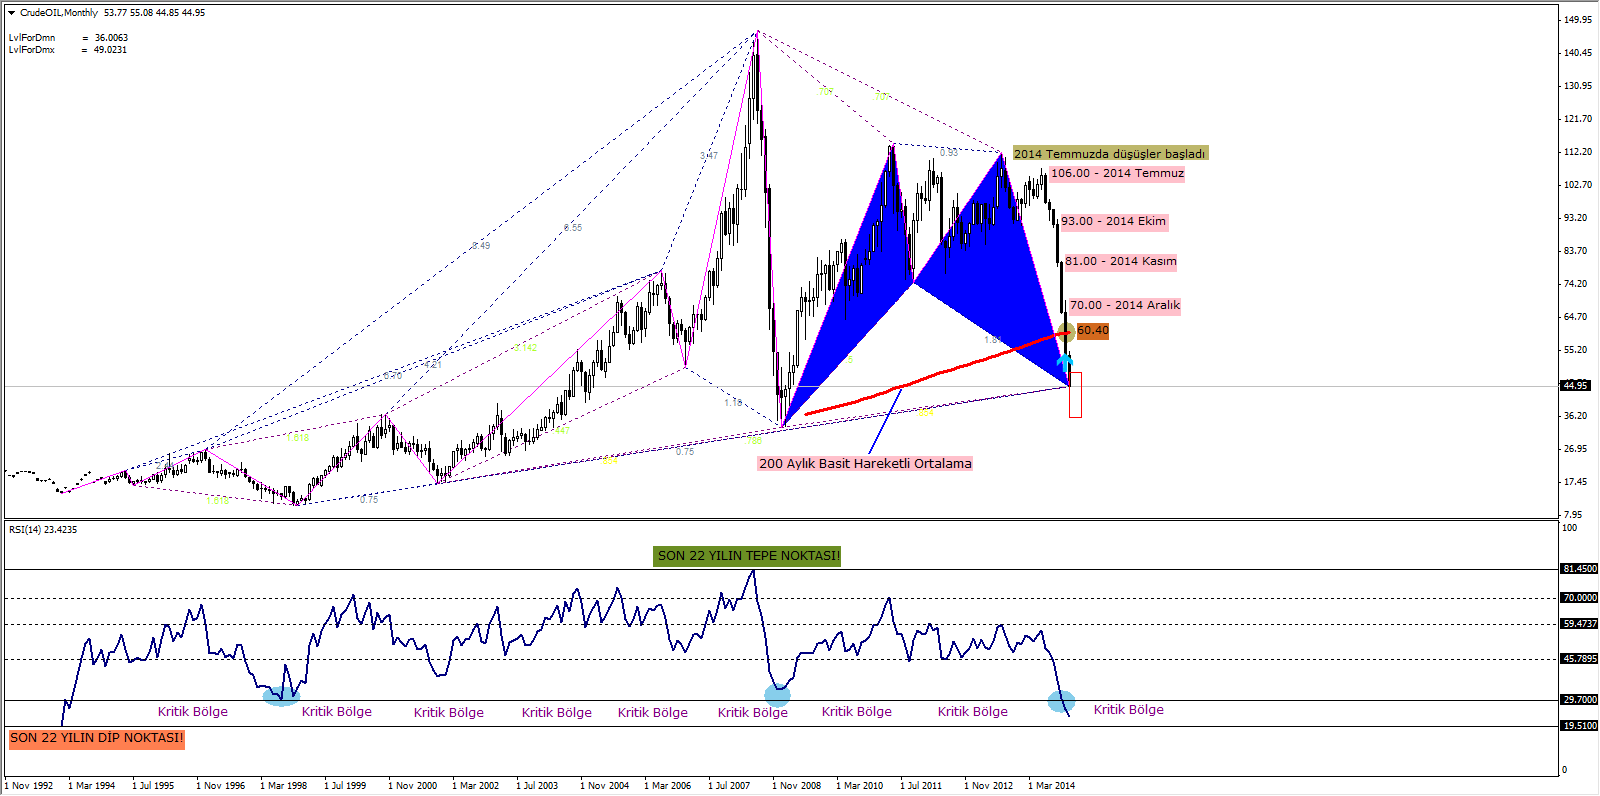Screen dimensions: 1600x796
Task: Open the CrudeOIL,Monthly chart dropdown arrow
Action: click(x=12, y=13)
